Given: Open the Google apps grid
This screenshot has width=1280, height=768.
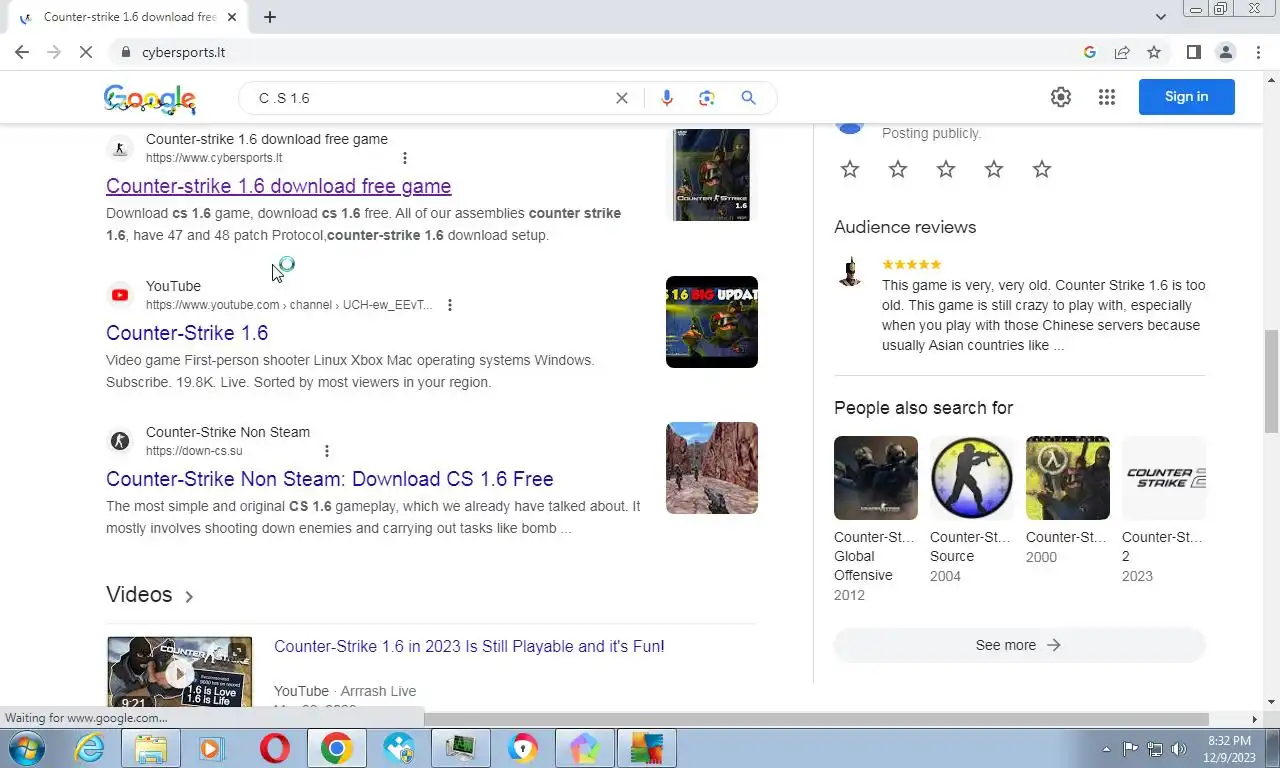Looking at the screenshot, I should pyautogui.click(x=1106, y=97).
